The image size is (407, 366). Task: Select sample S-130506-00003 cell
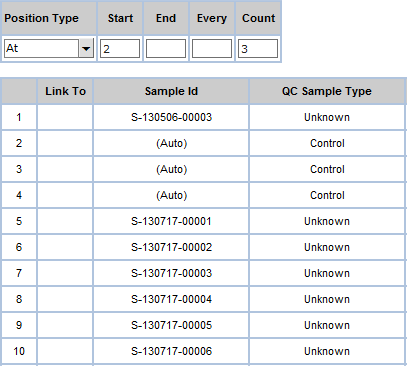click(171, 117)
